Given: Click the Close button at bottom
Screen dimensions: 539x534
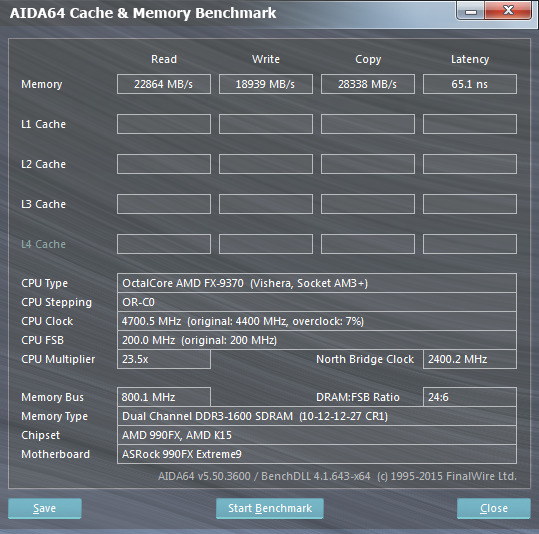Looking at the screenshot, I should pos(494,508).
